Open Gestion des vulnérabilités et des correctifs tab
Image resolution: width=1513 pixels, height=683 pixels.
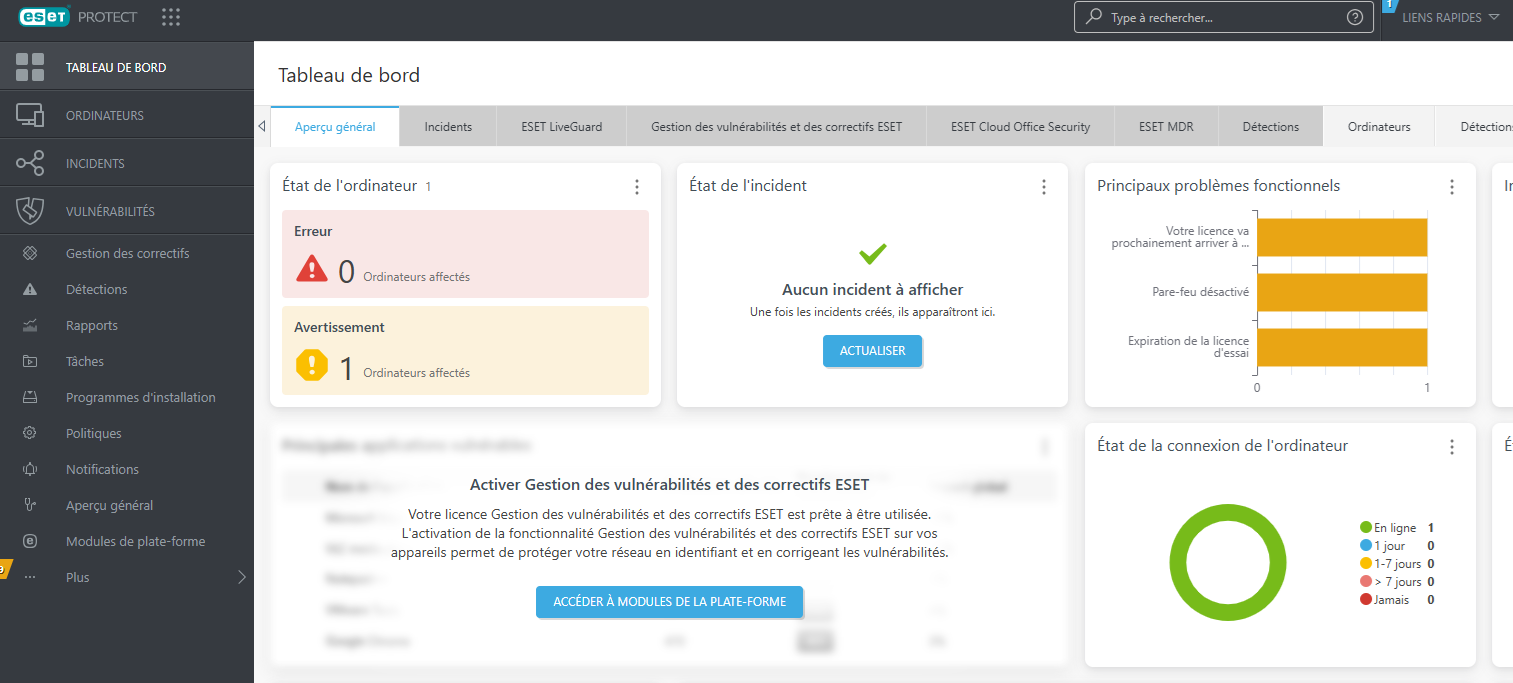(776, 127)
